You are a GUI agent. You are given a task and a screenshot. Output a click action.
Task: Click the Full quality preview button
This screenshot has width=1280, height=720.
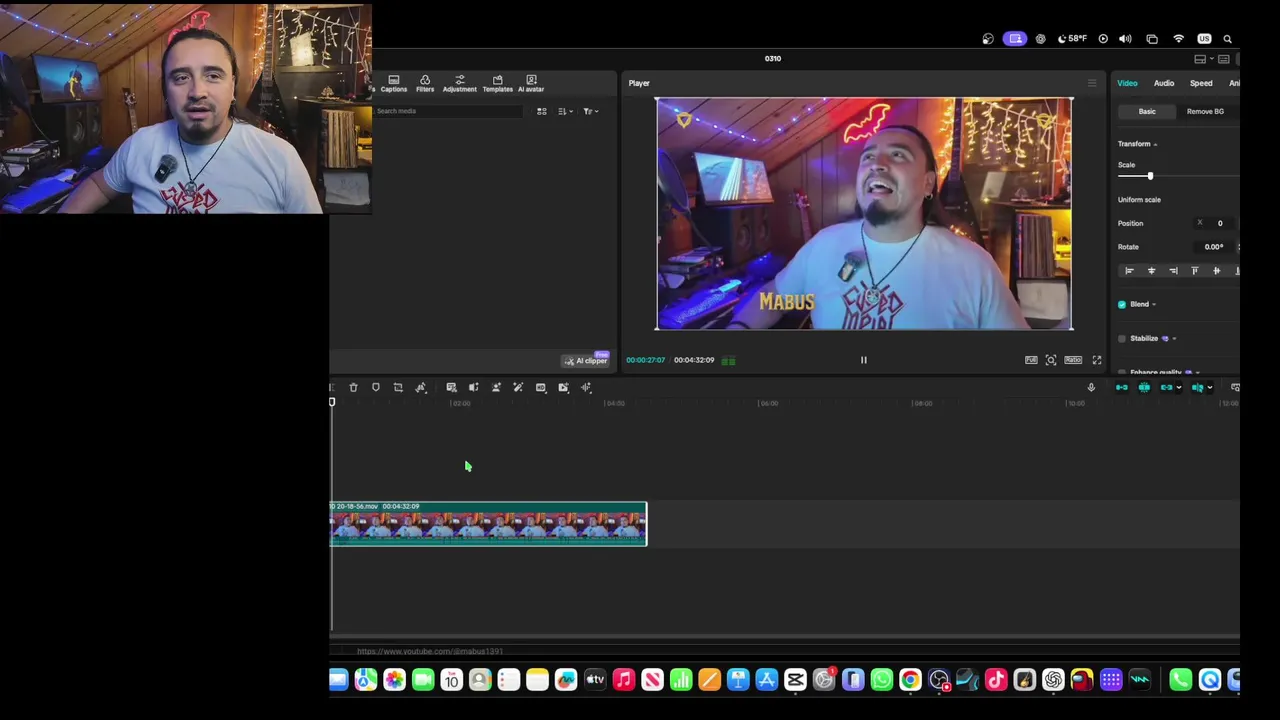pyautogui.click(x=1031, y=360)
